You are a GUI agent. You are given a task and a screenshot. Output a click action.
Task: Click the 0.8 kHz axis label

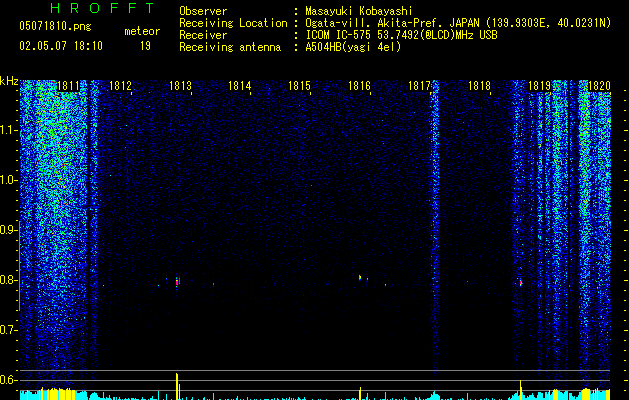9,280
